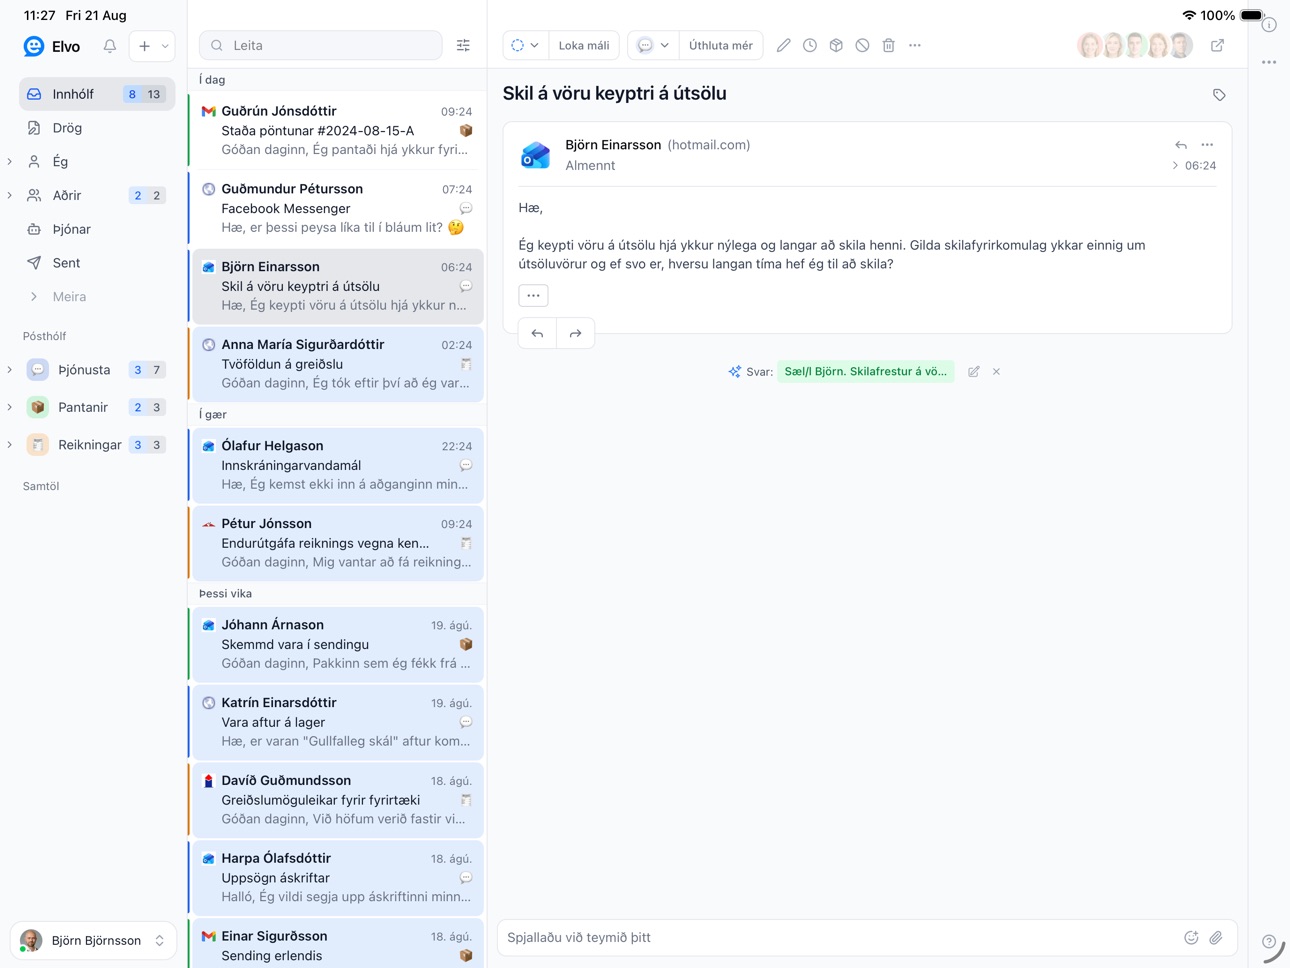Open message options ellipsis in header
Screen dimensions: 1290x968
click(x=1207, y=145)
